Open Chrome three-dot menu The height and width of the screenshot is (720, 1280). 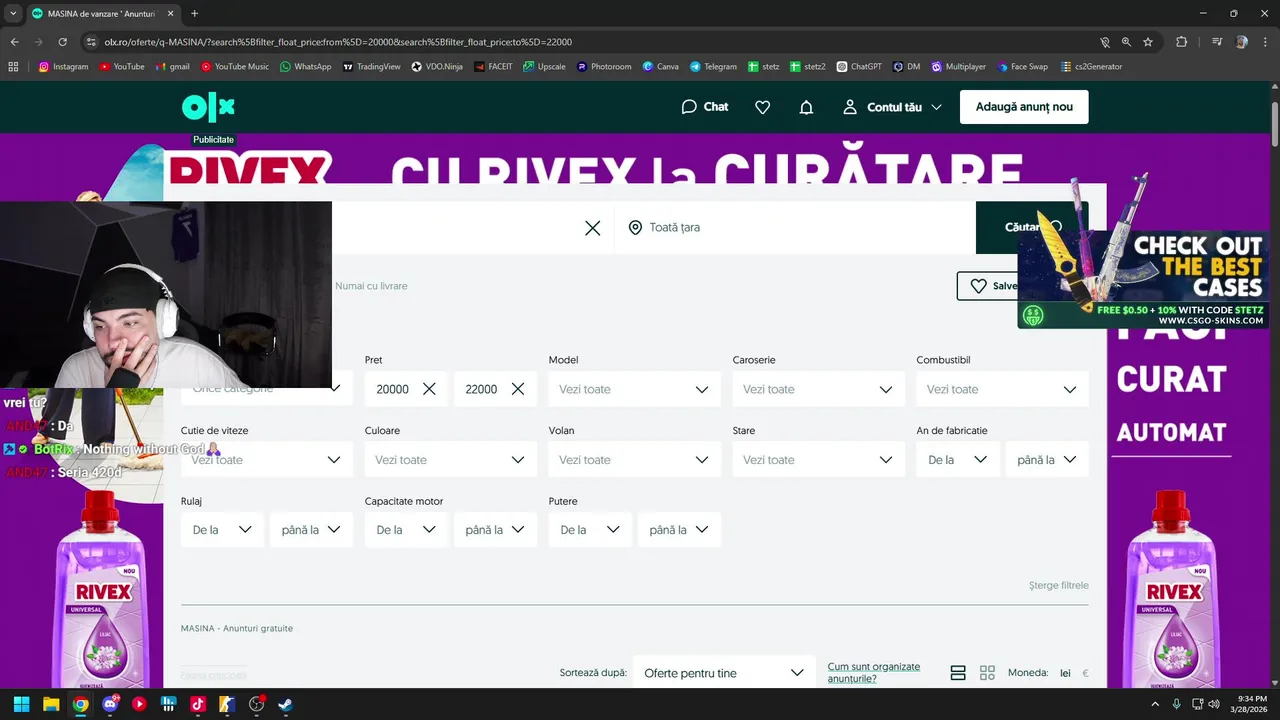(1266, 42)
